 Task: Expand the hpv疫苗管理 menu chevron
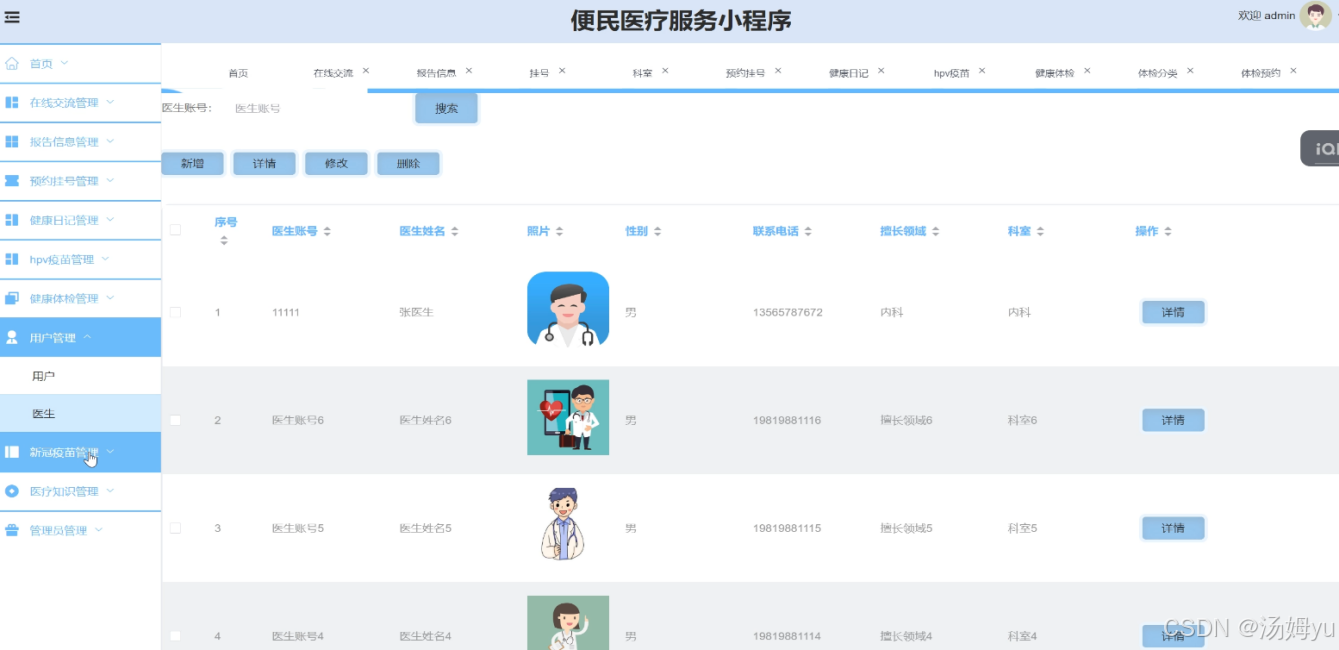pyautogui.click(x=105, y=259)
